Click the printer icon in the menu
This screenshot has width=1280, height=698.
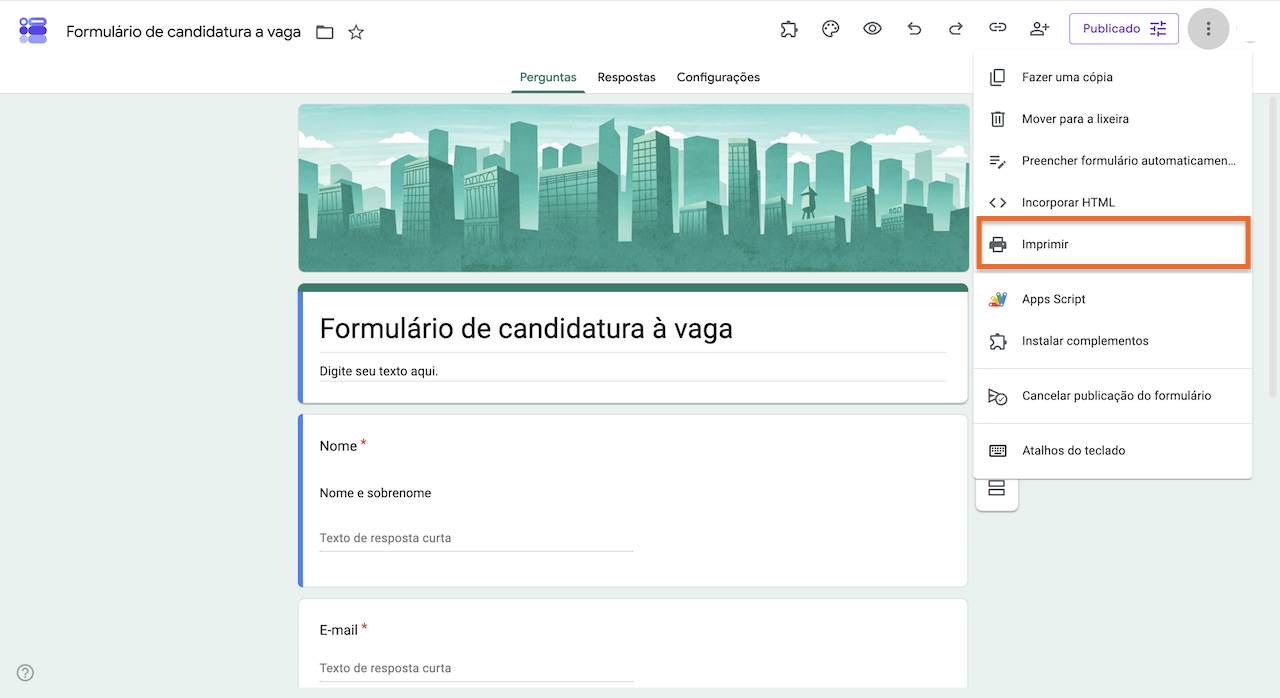997,244
